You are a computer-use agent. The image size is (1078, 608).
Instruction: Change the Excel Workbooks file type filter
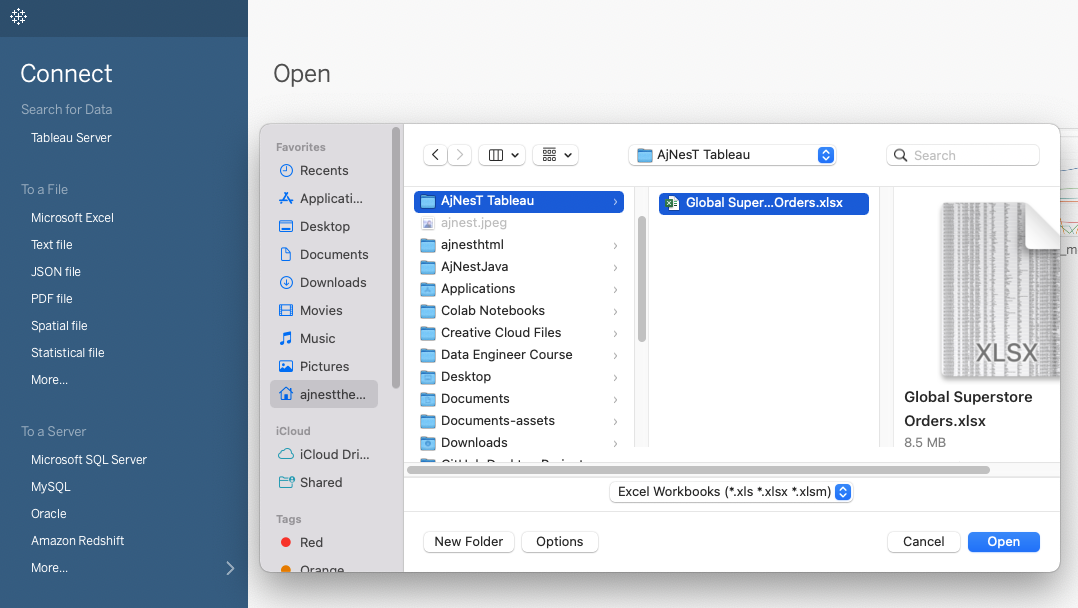pos(731,492)
